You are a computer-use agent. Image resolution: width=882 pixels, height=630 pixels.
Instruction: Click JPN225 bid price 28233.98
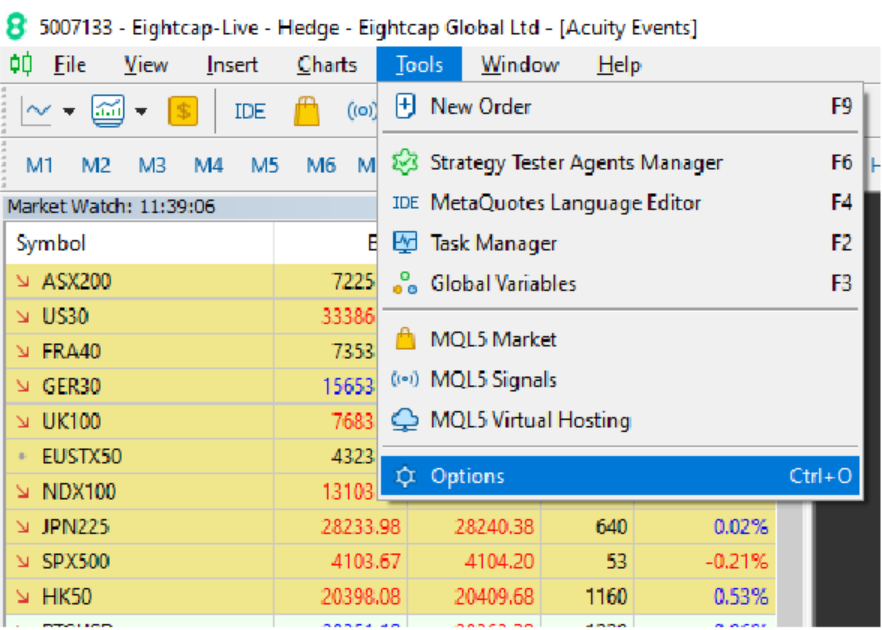pyautogui.click(x=361, y=526)
